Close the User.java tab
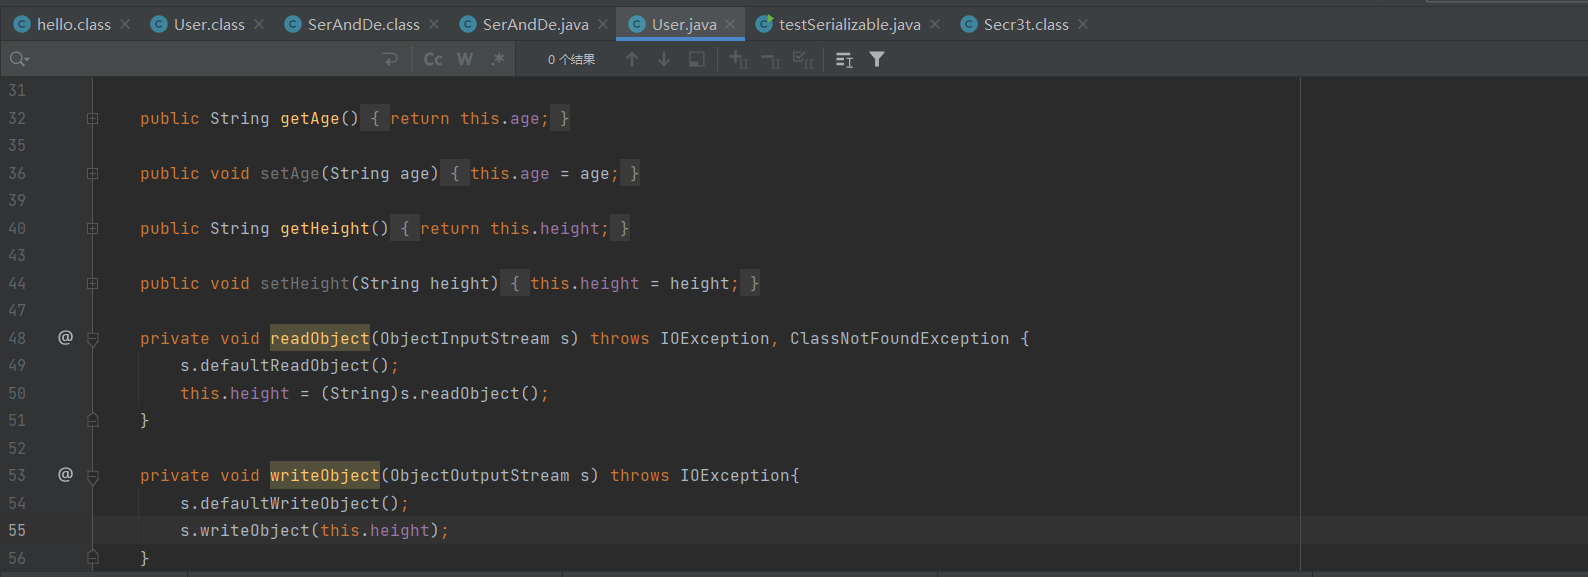Image resolution: width=1588 pixels, height=577 pixels. pos(731,24)
